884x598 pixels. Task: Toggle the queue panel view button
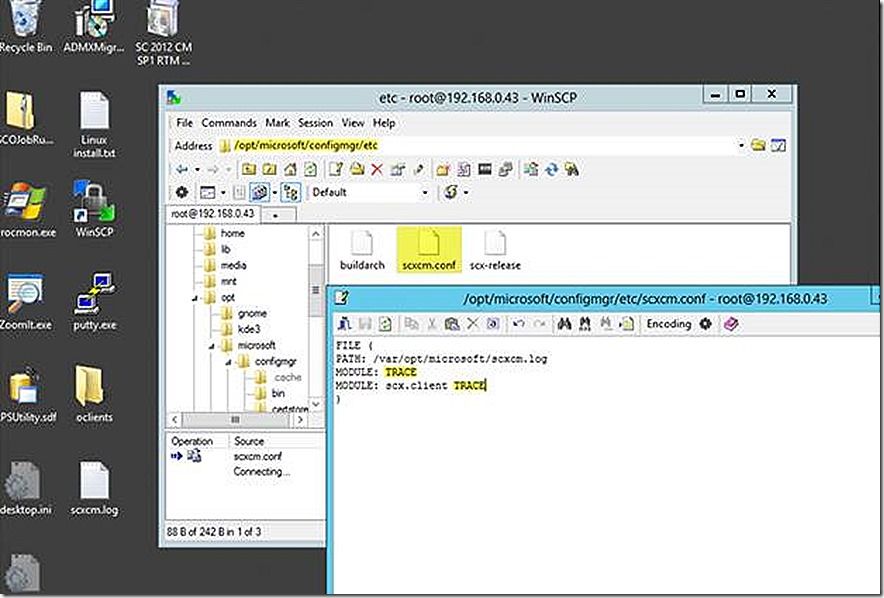[x=259, y=192]
